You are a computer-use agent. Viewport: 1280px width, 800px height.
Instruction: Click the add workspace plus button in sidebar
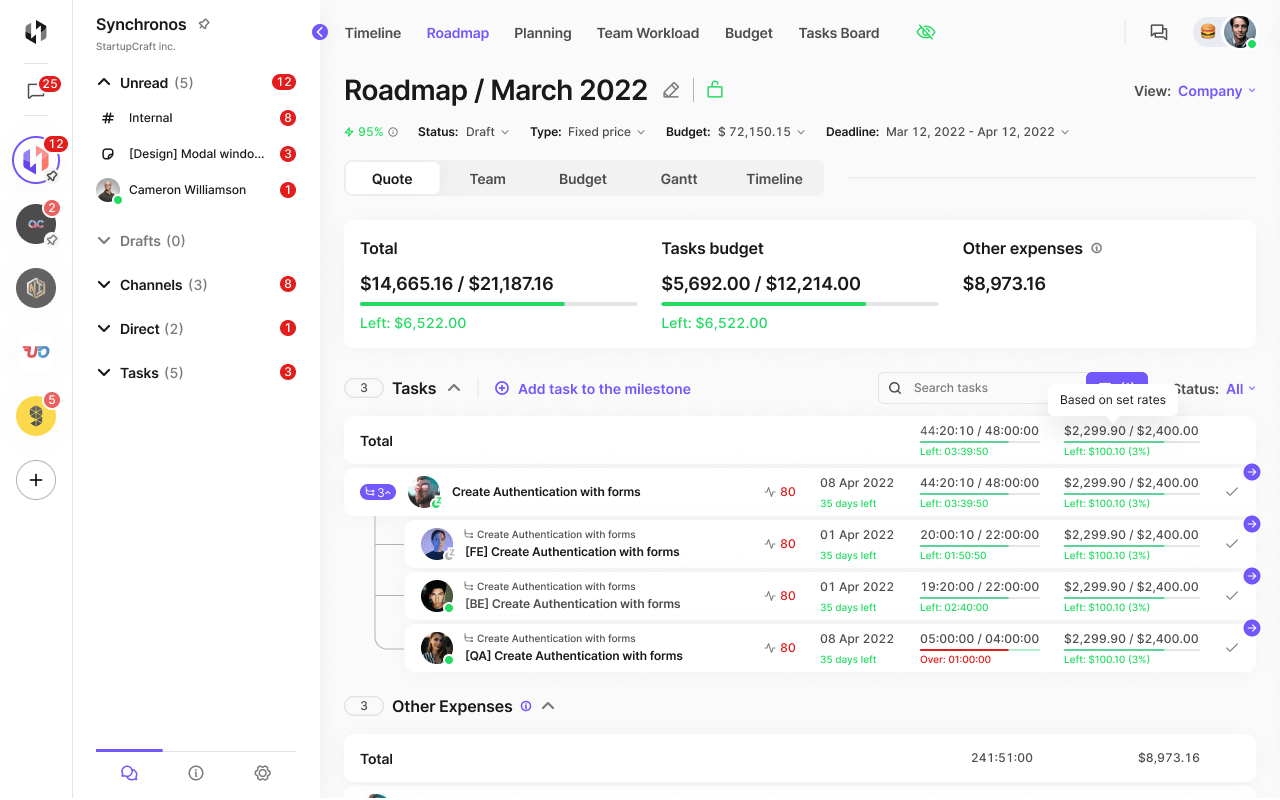(36, 480)
